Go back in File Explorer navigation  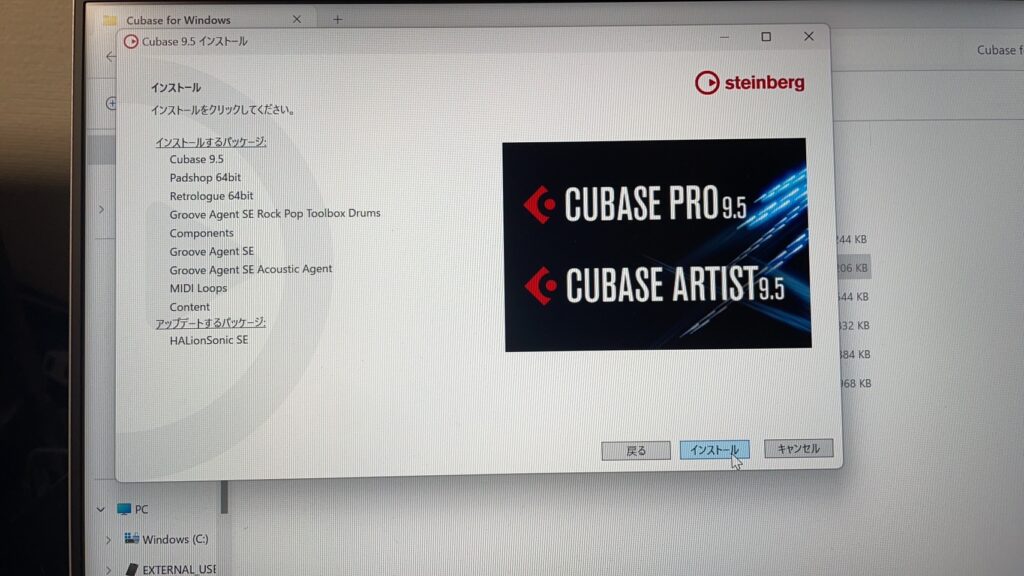111,57
